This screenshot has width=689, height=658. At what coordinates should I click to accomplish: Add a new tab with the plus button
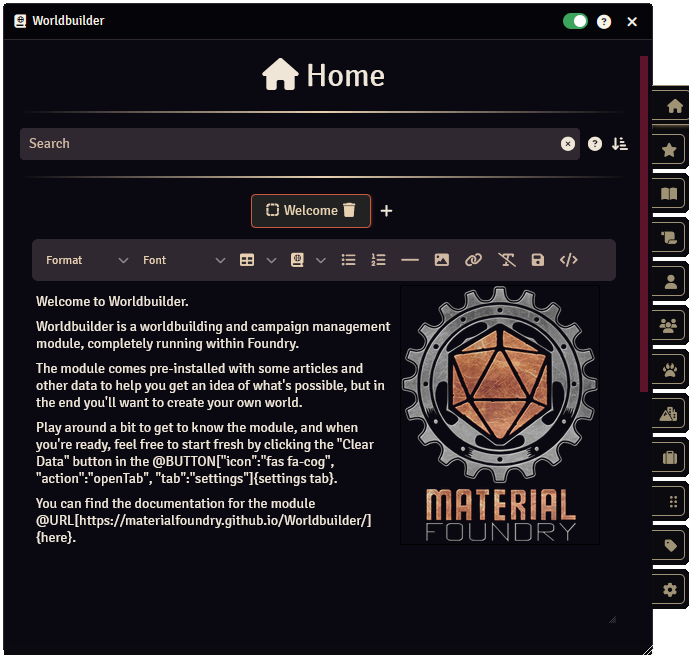pyautogui.click(x=386, y=211)
